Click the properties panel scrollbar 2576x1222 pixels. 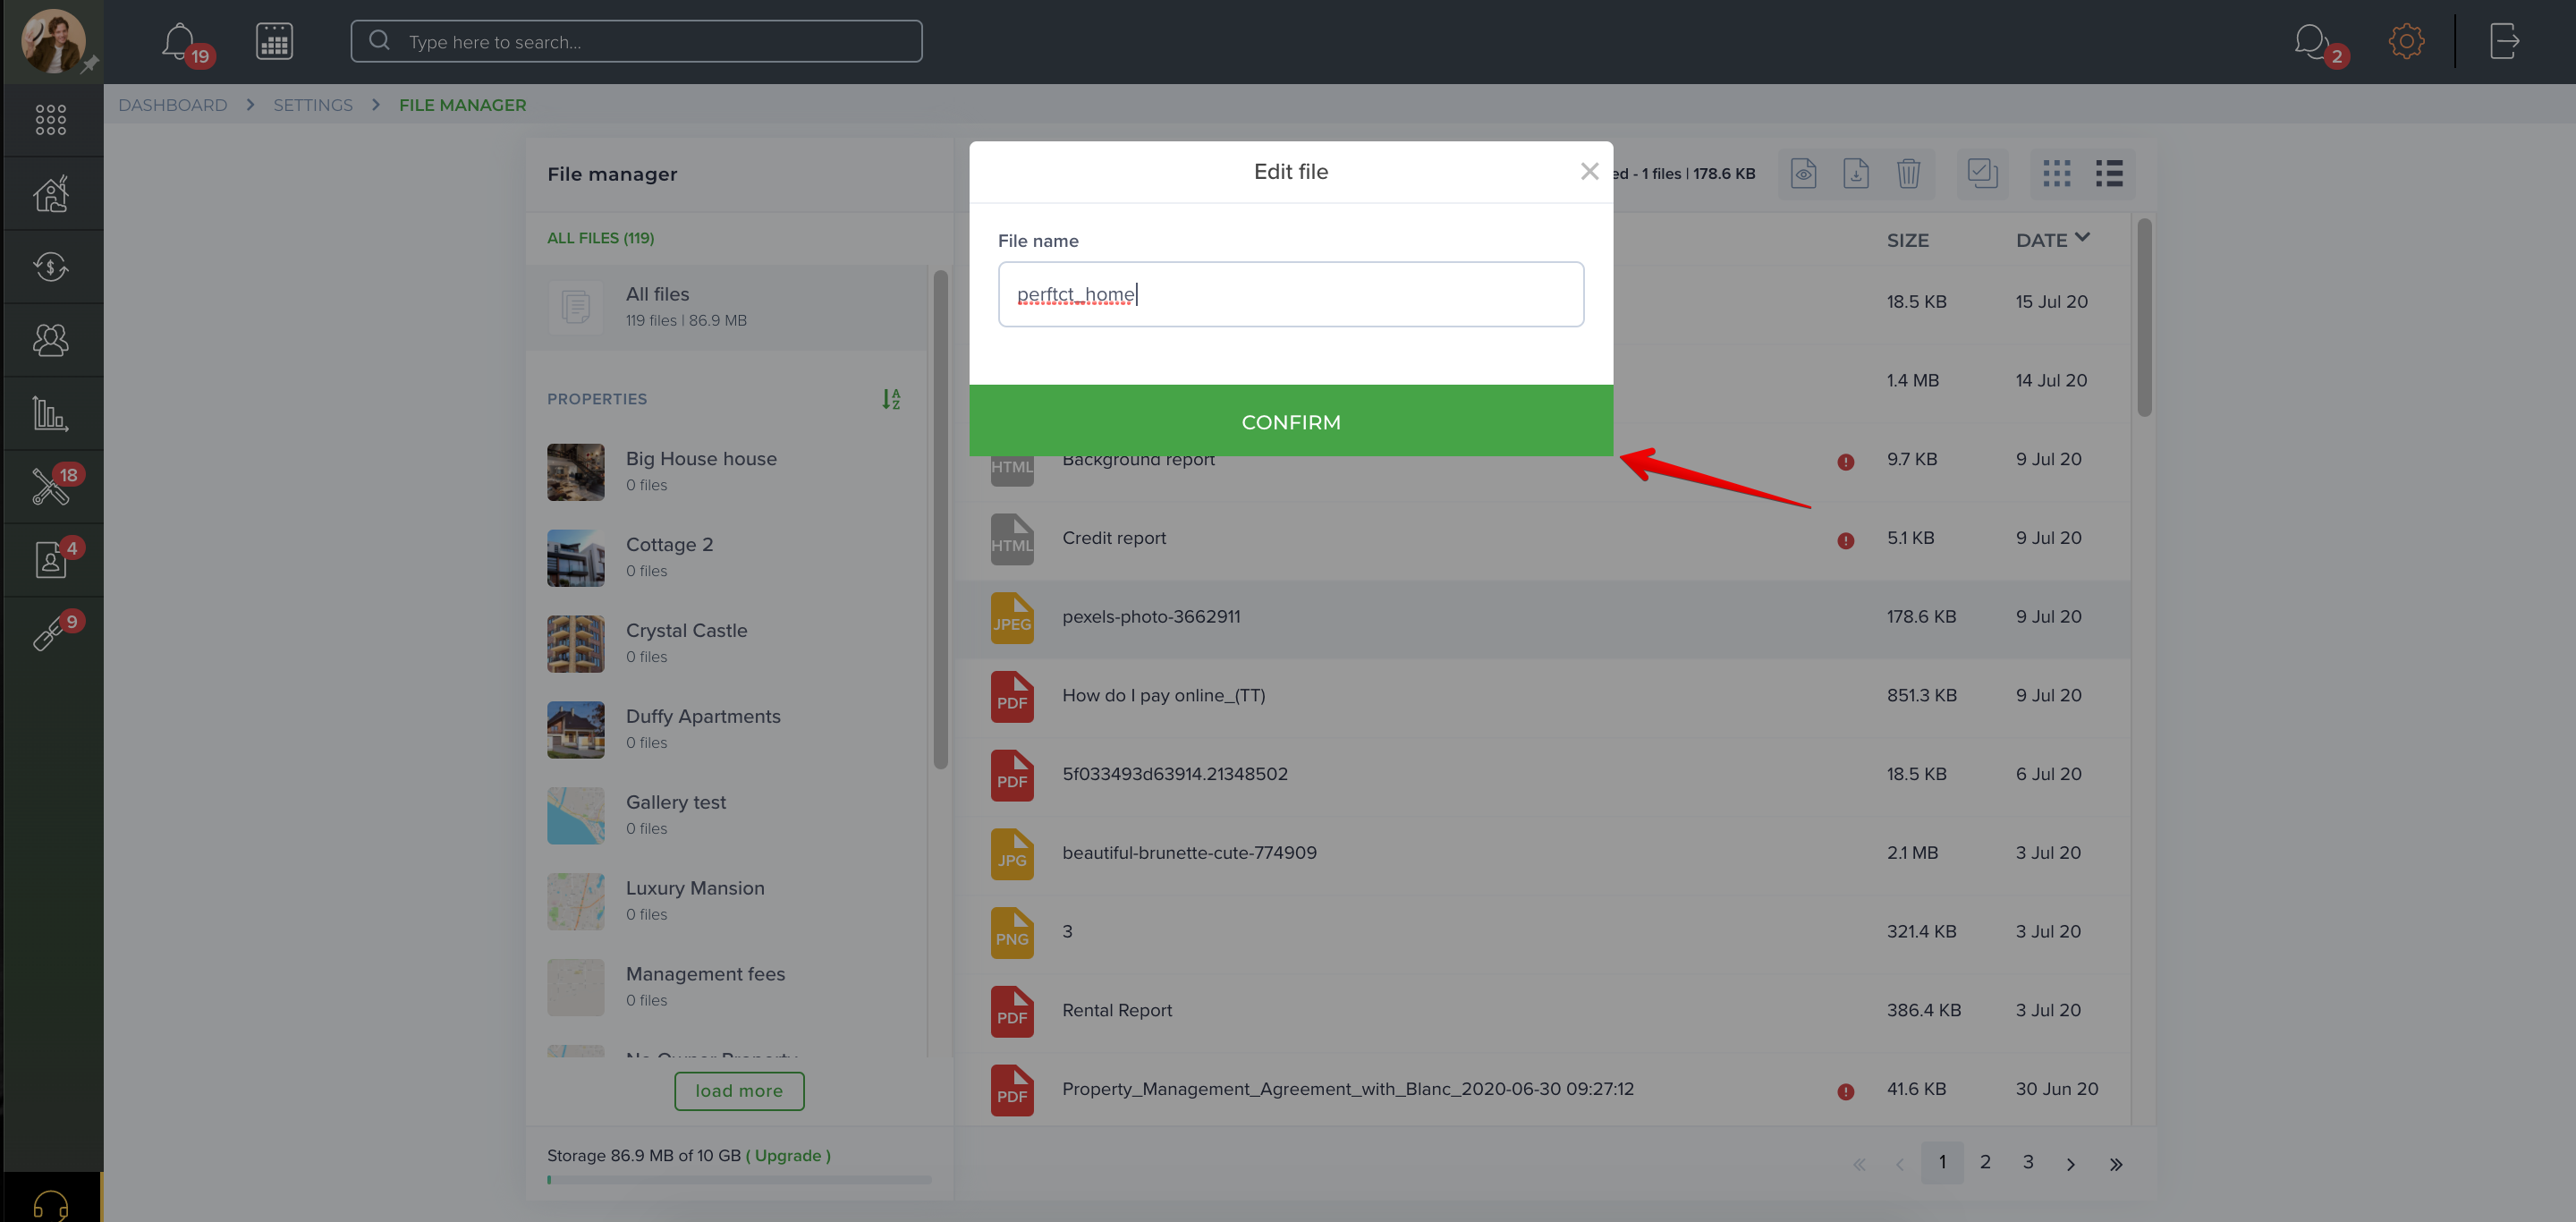(940, 520)
